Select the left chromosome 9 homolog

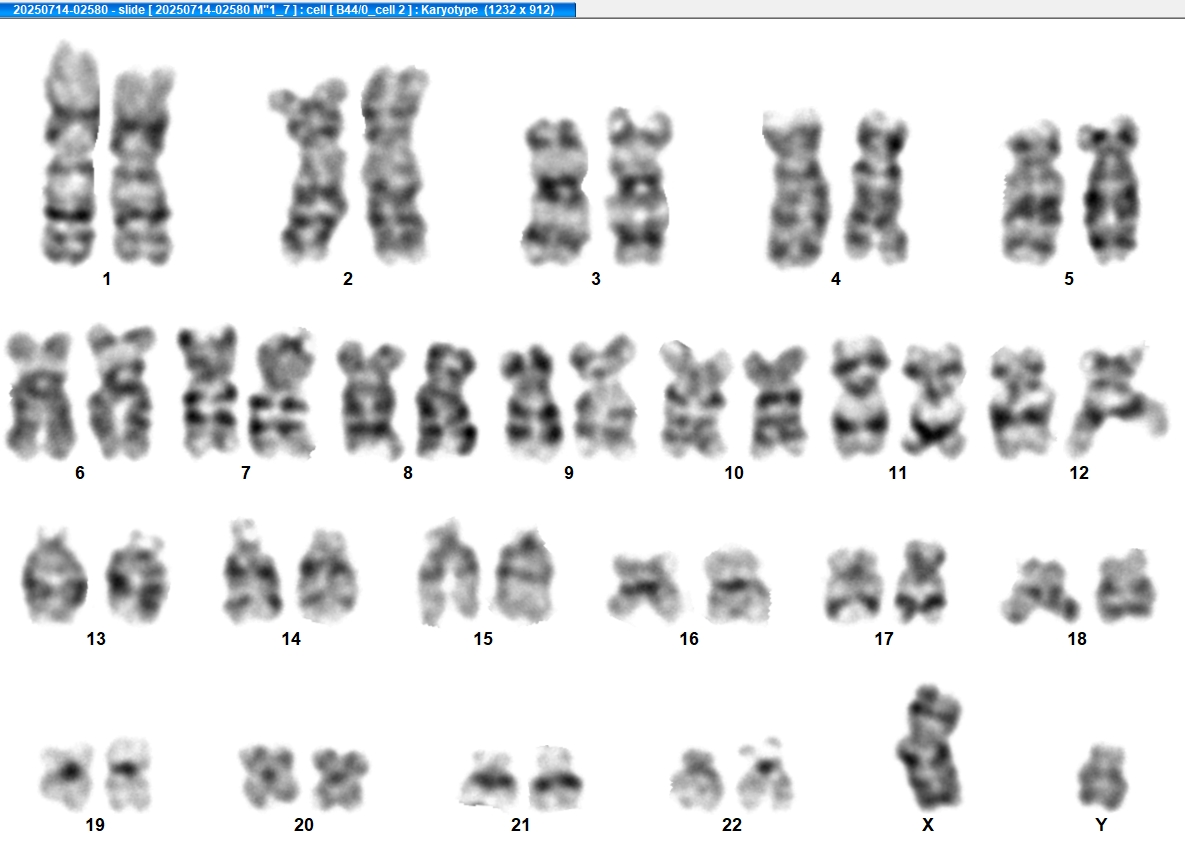point(531,402)
